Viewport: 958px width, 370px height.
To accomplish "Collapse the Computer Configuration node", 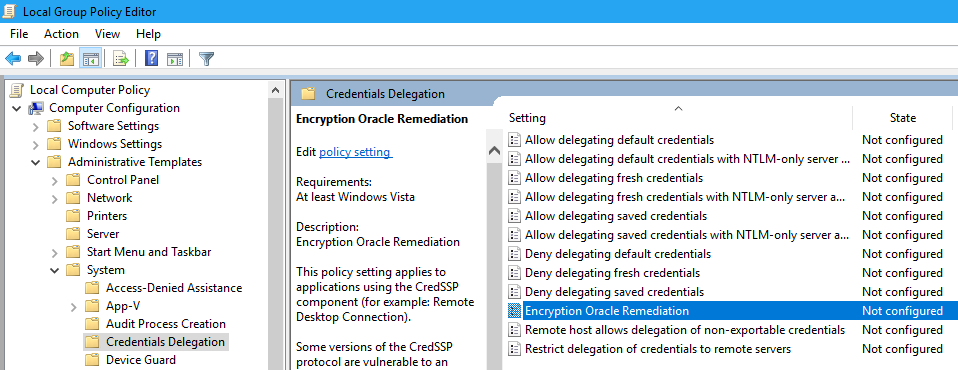I will click(x=16, y=109).
